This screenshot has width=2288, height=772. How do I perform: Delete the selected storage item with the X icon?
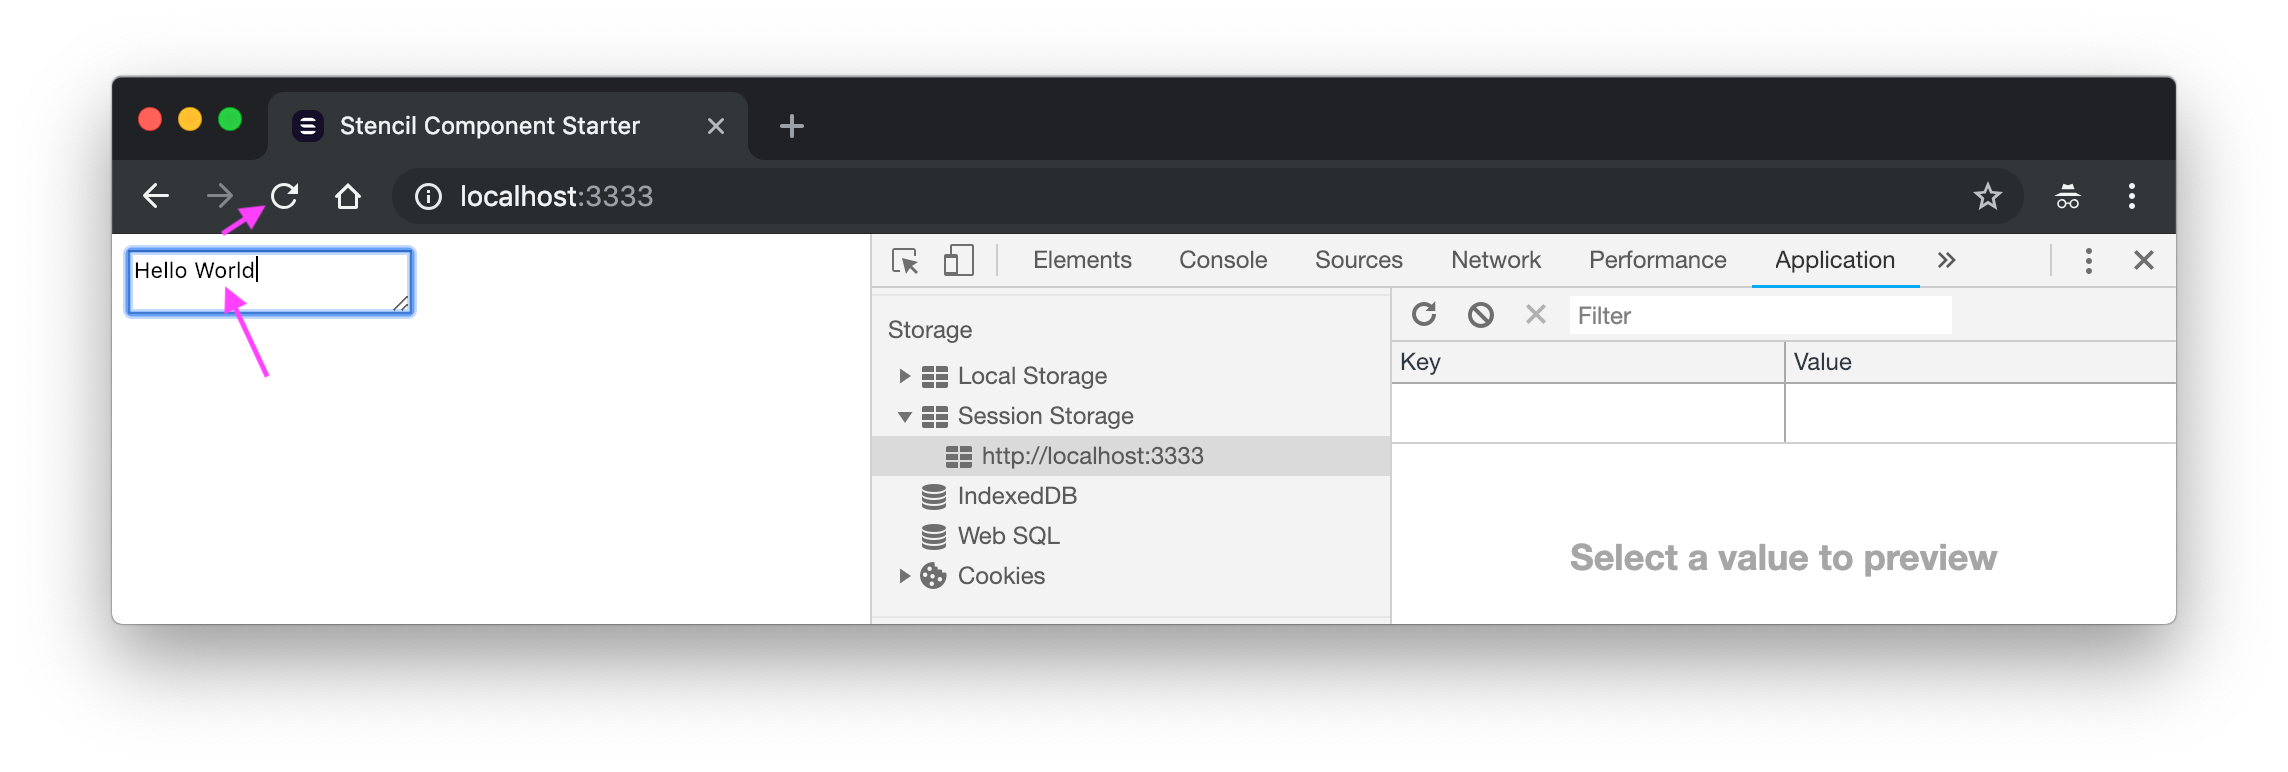[1535, 314]
